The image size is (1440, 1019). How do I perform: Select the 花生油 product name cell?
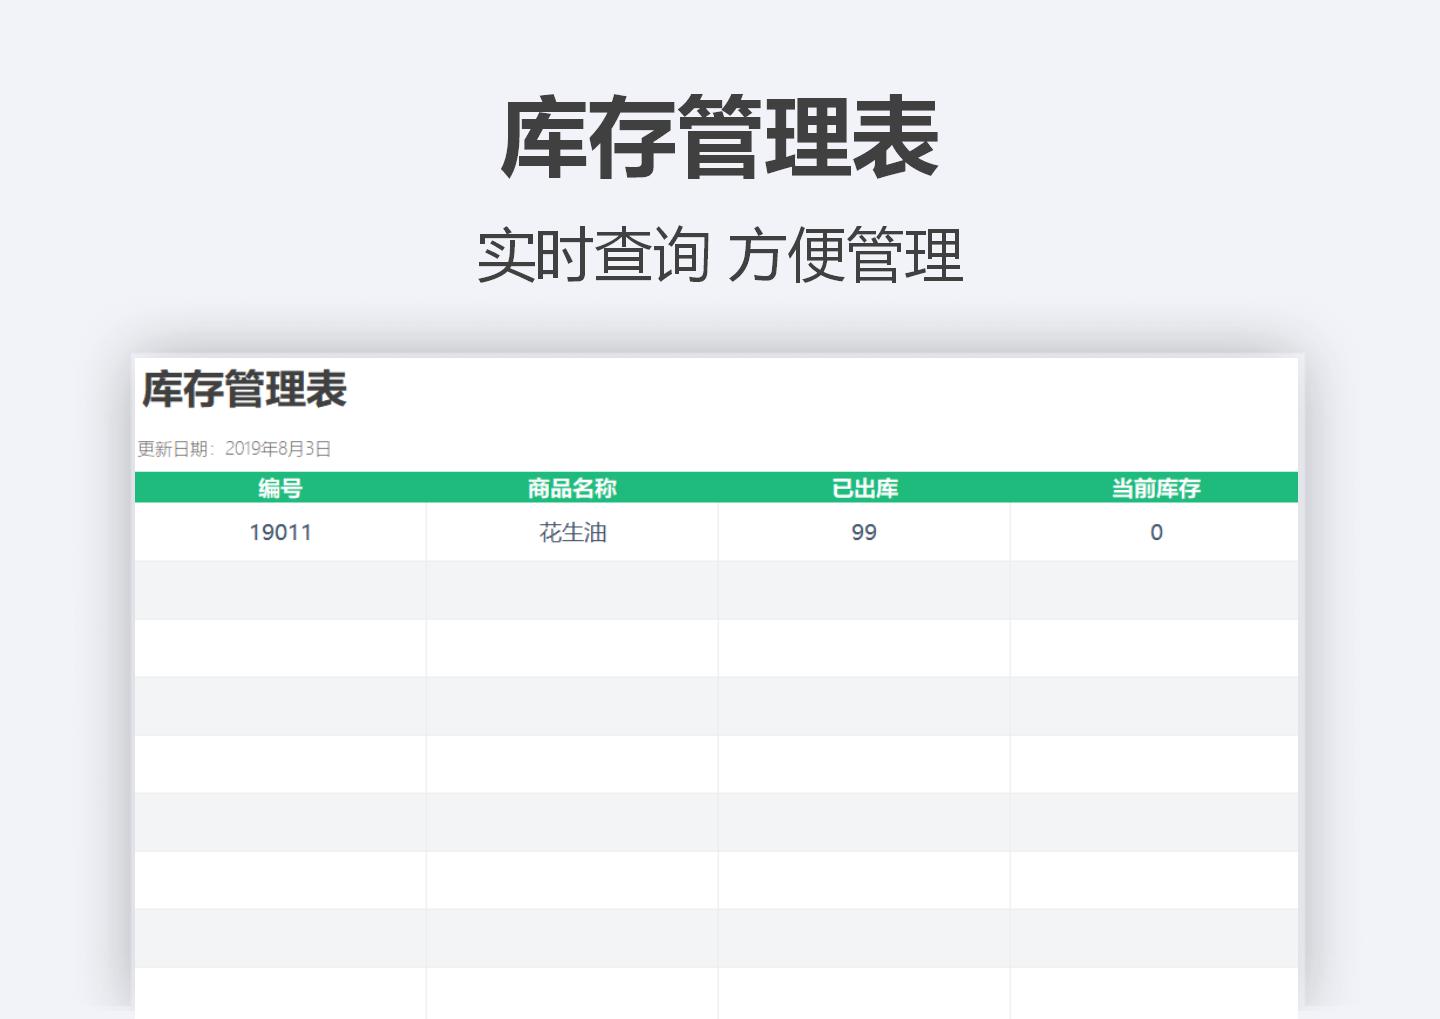click(x=571, y=532)
